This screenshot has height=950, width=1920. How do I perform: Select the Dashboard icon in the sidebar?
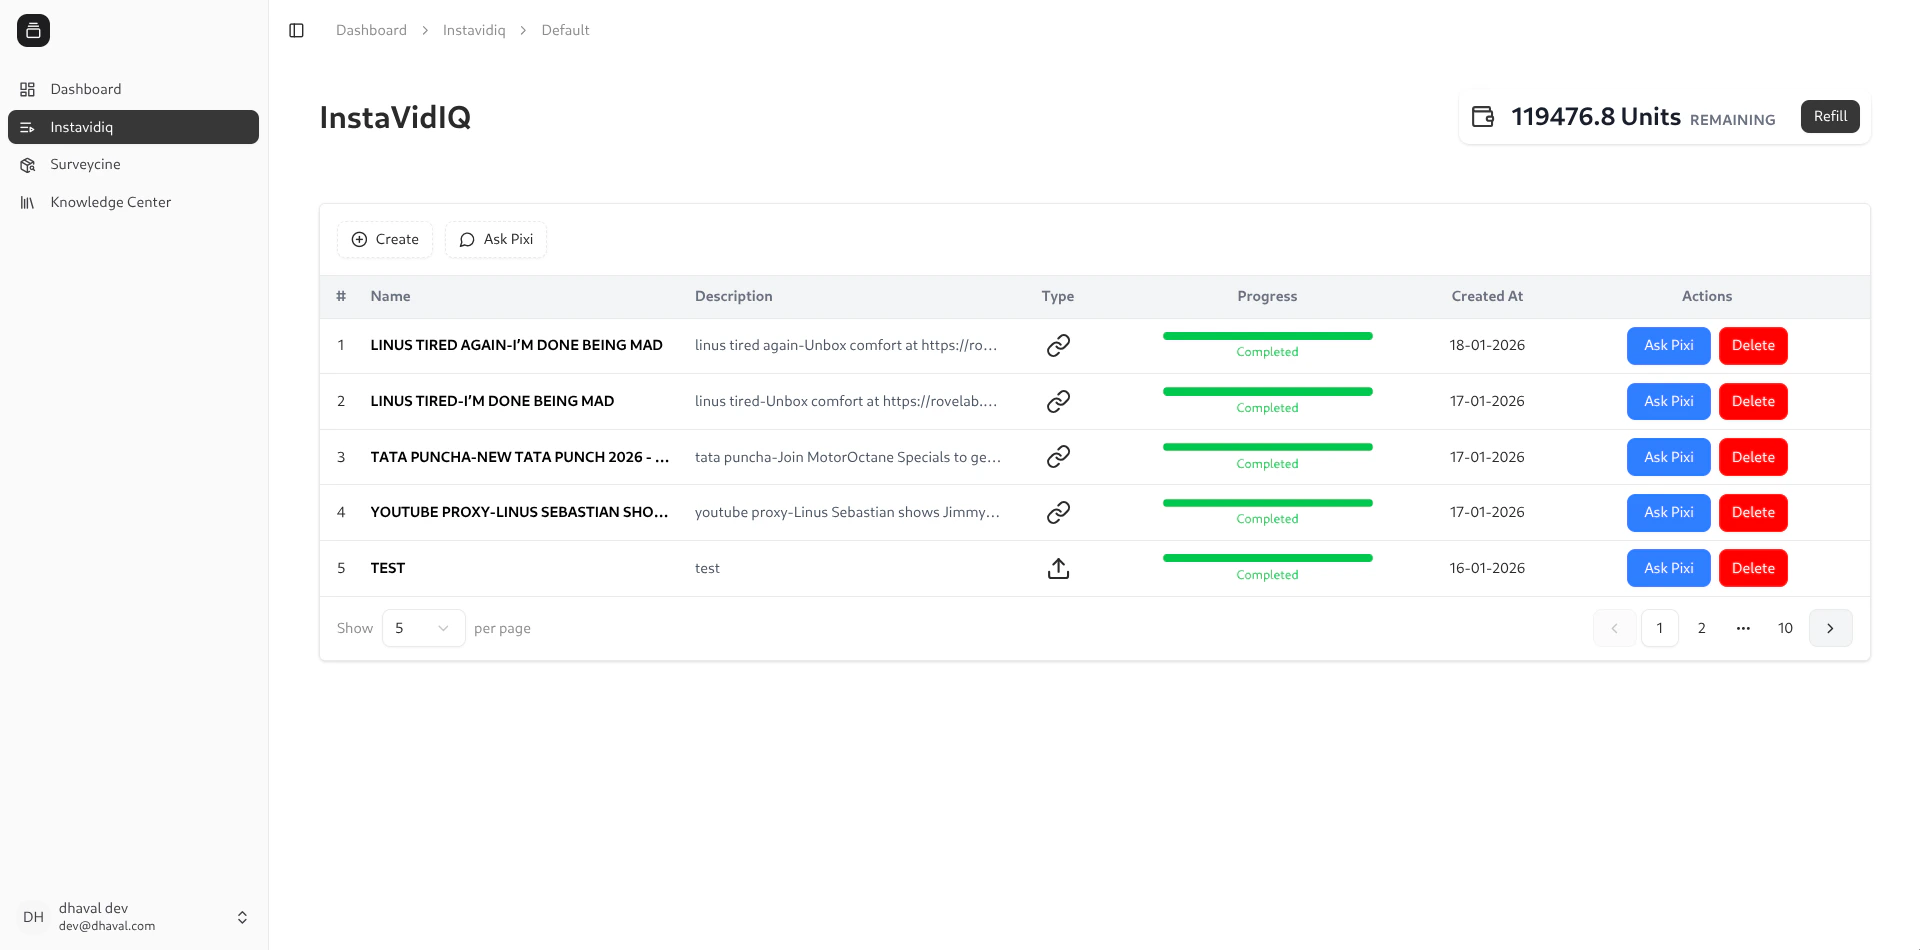pos(28,89)
